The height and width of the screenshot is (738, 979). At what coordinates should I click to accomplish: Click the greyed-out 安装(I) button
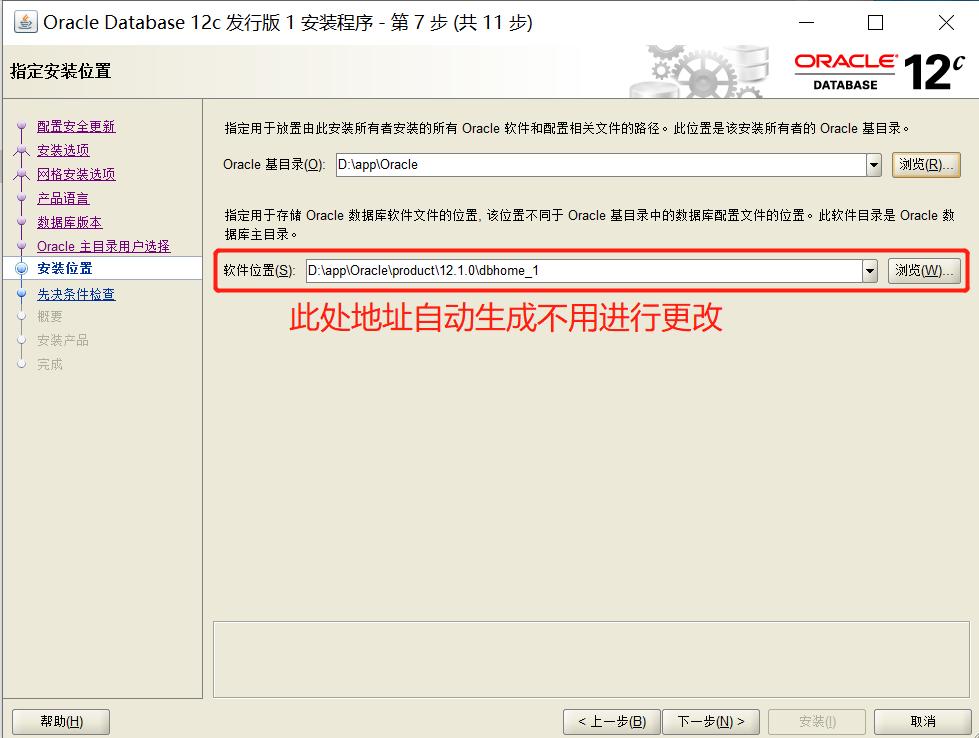(x=817, y=722)
